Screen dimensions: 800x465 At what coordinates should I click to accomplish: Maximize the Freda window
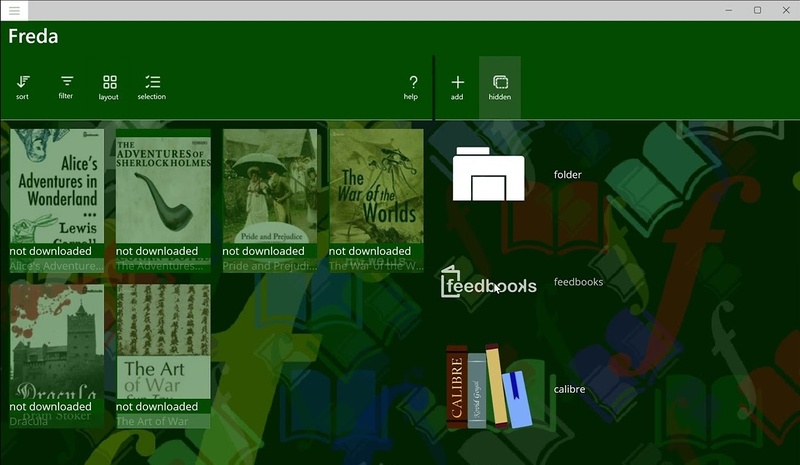[x=757, y=10]
